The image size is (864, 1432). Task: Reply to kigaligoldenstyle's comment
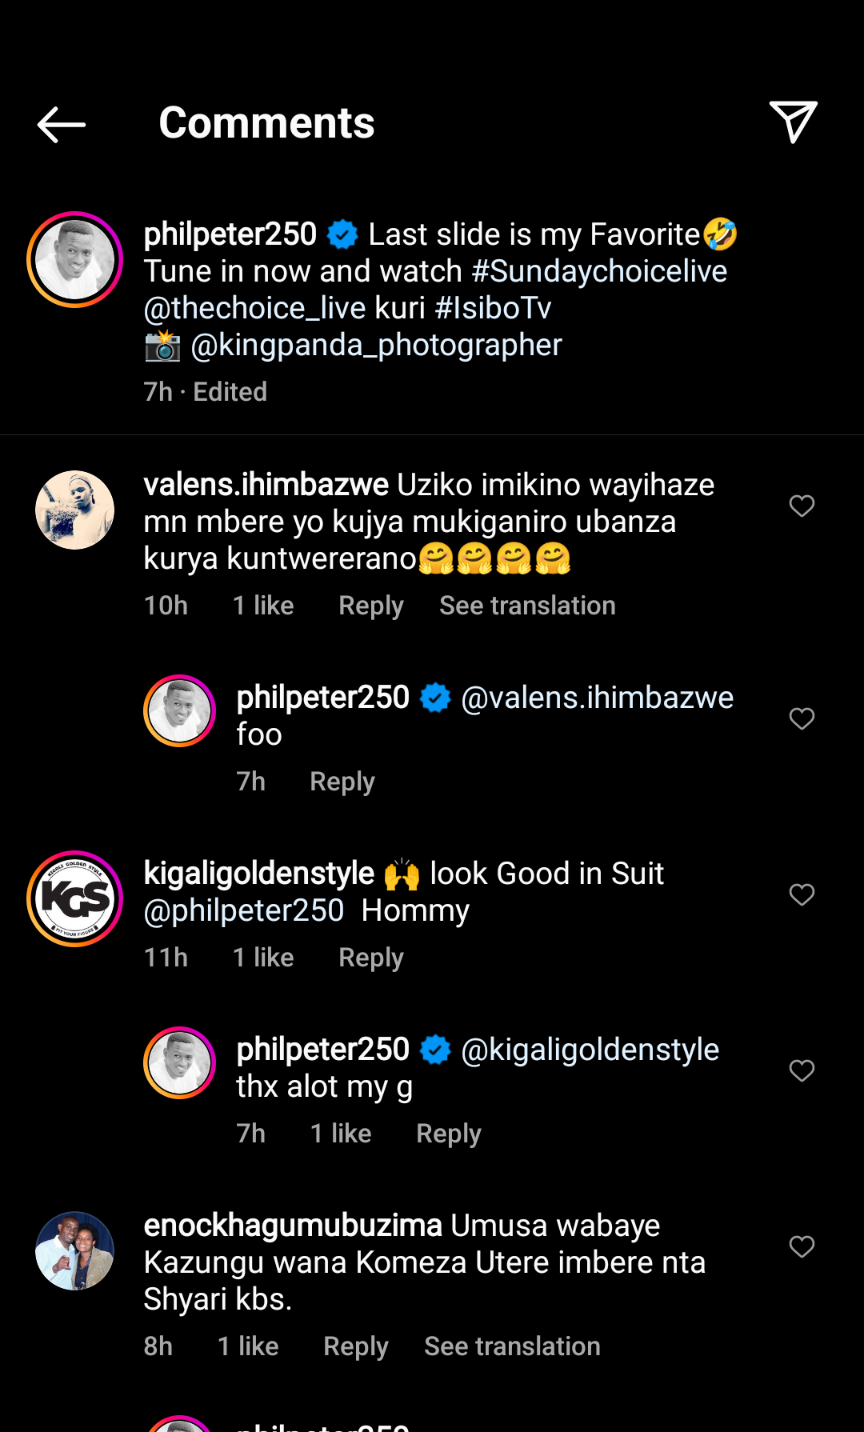pyautogui.click(x=371, y=958)
